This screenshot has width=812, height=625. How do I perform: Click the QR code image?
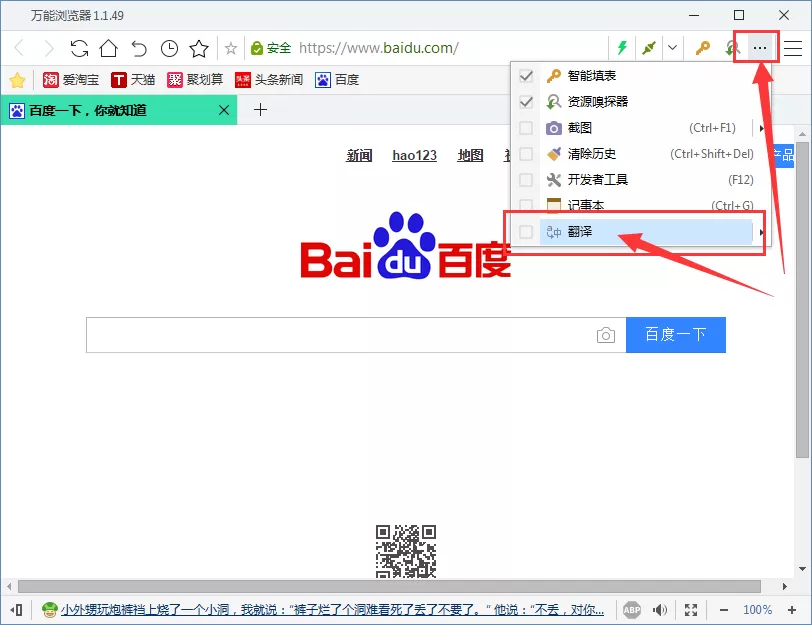(x=405, y=551)
